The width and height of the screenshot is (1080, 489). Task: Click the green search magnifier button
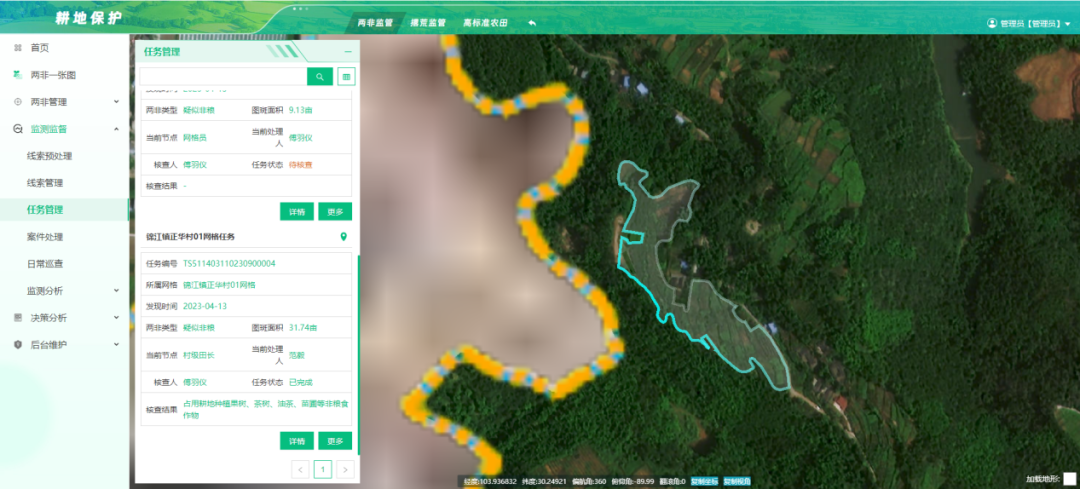(319, 76)
